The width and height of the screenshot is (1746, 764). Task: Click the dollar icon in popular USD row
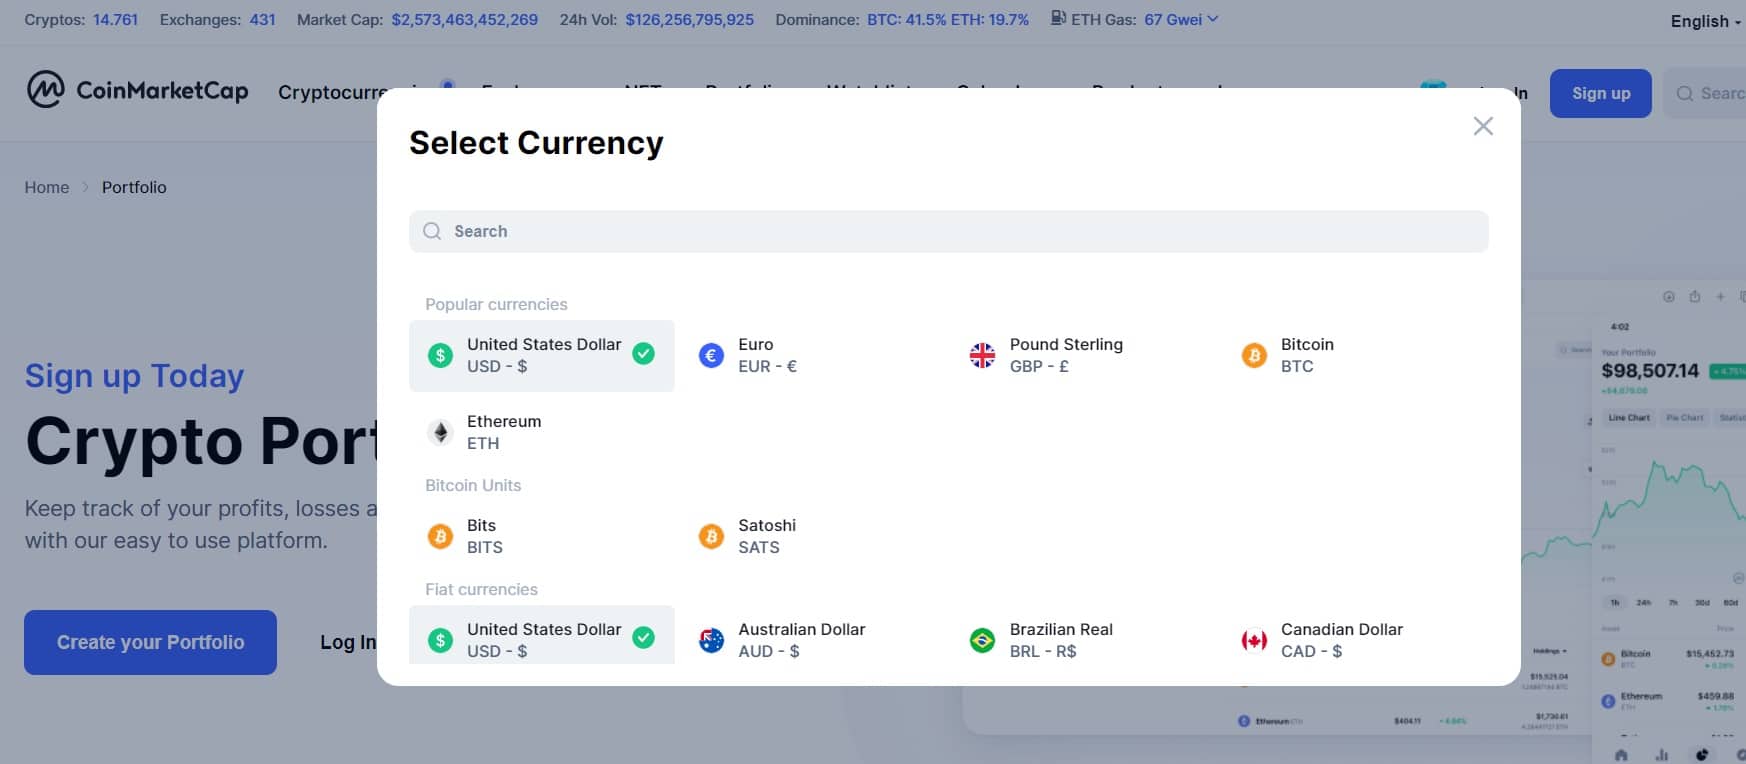coord(440,355)
